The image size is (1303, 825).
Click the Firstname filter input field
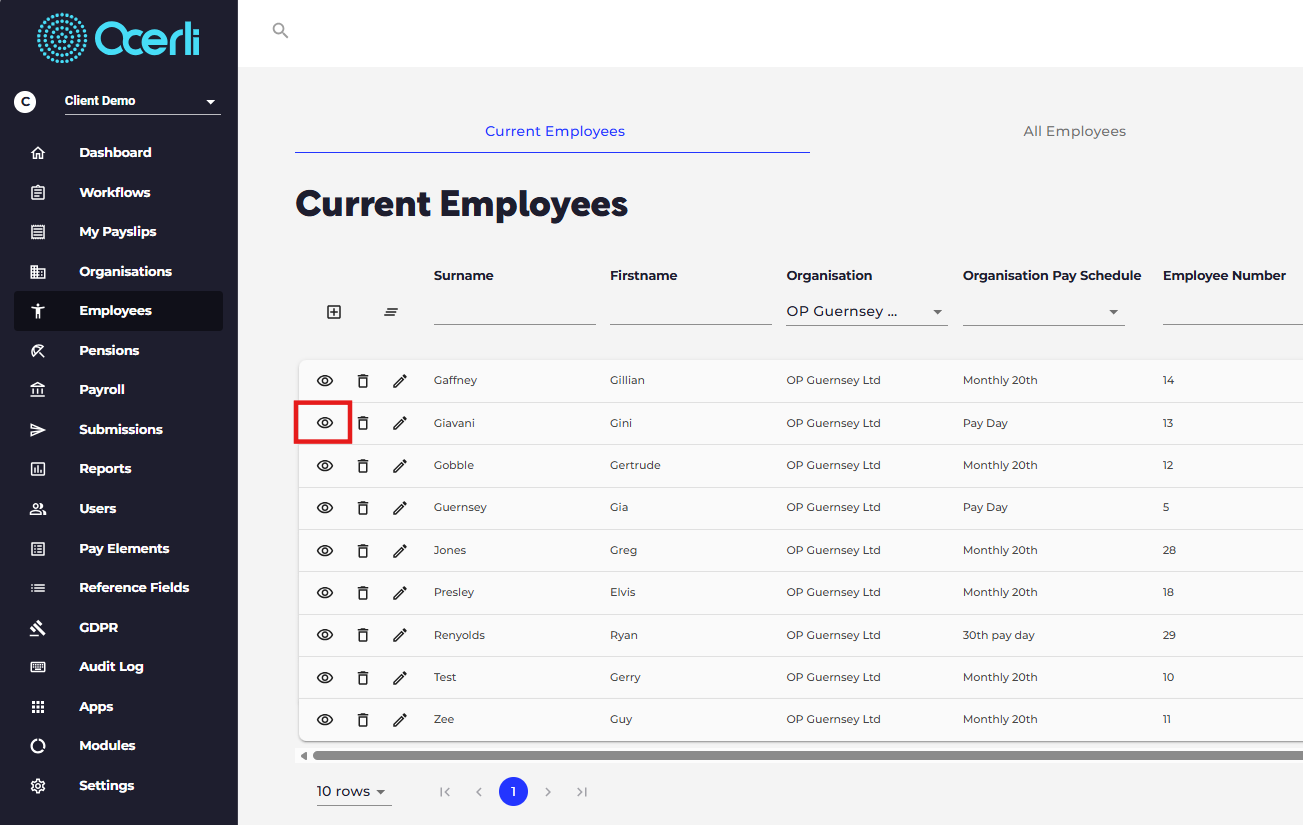point(691,312)
